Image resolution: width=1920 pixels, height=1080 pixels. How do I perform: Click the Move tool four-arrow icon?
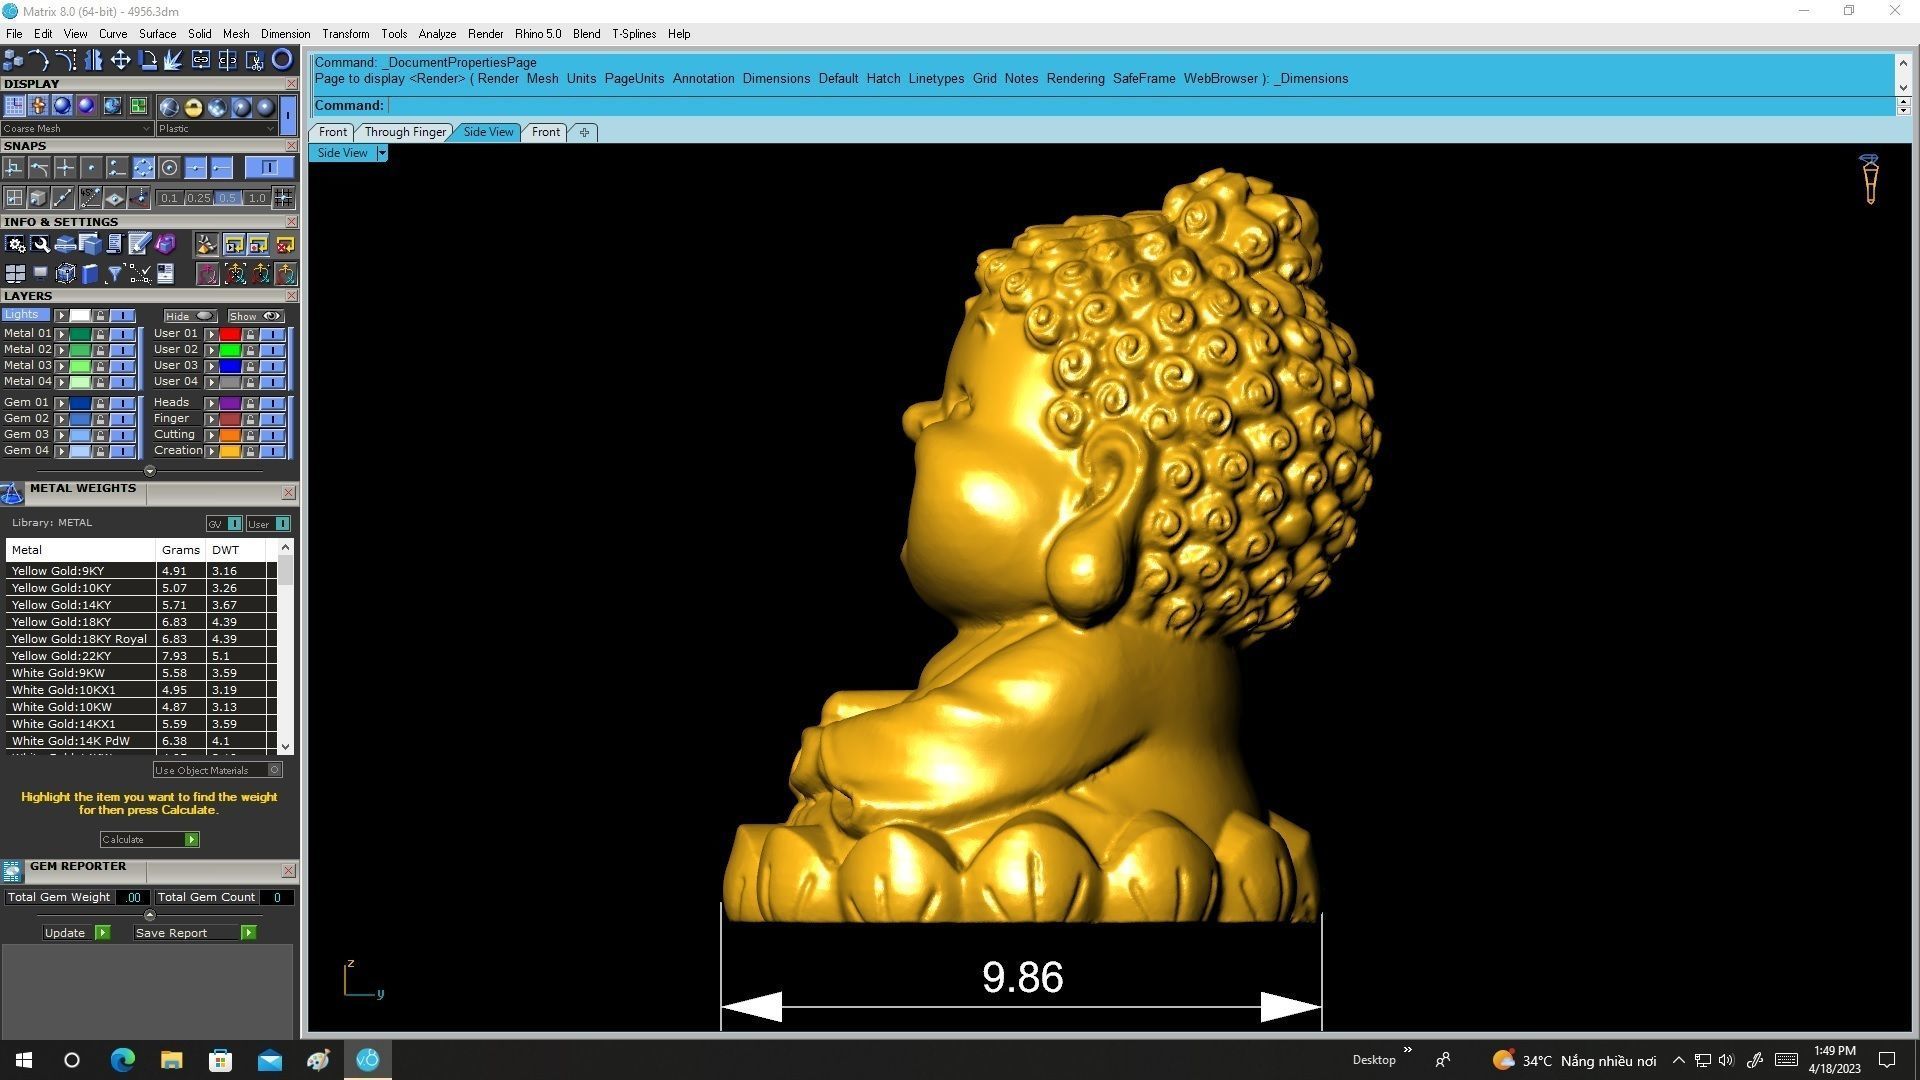pyautogui.click(x=120, y=60)
